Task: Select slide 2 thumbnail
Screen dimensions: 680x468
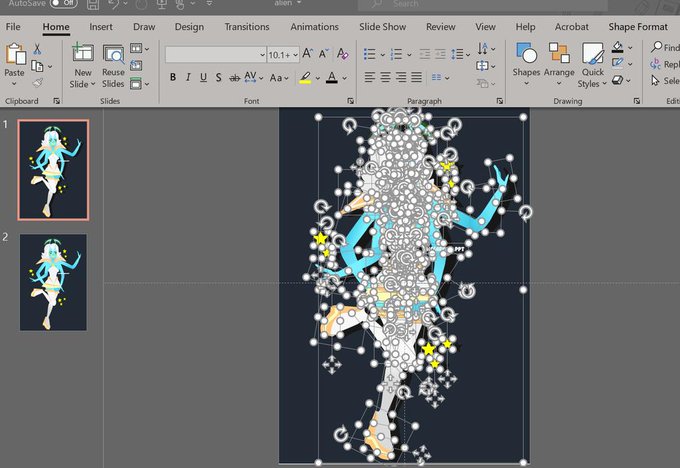Action: 53,282
